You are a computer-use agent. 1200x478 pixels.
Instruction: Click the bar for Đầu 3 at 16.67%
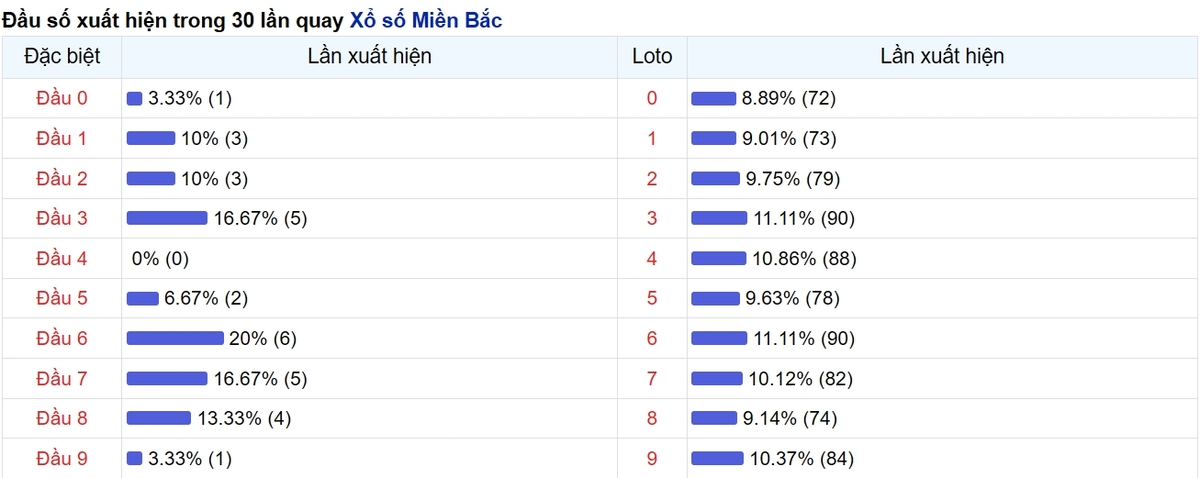(167, 218)
